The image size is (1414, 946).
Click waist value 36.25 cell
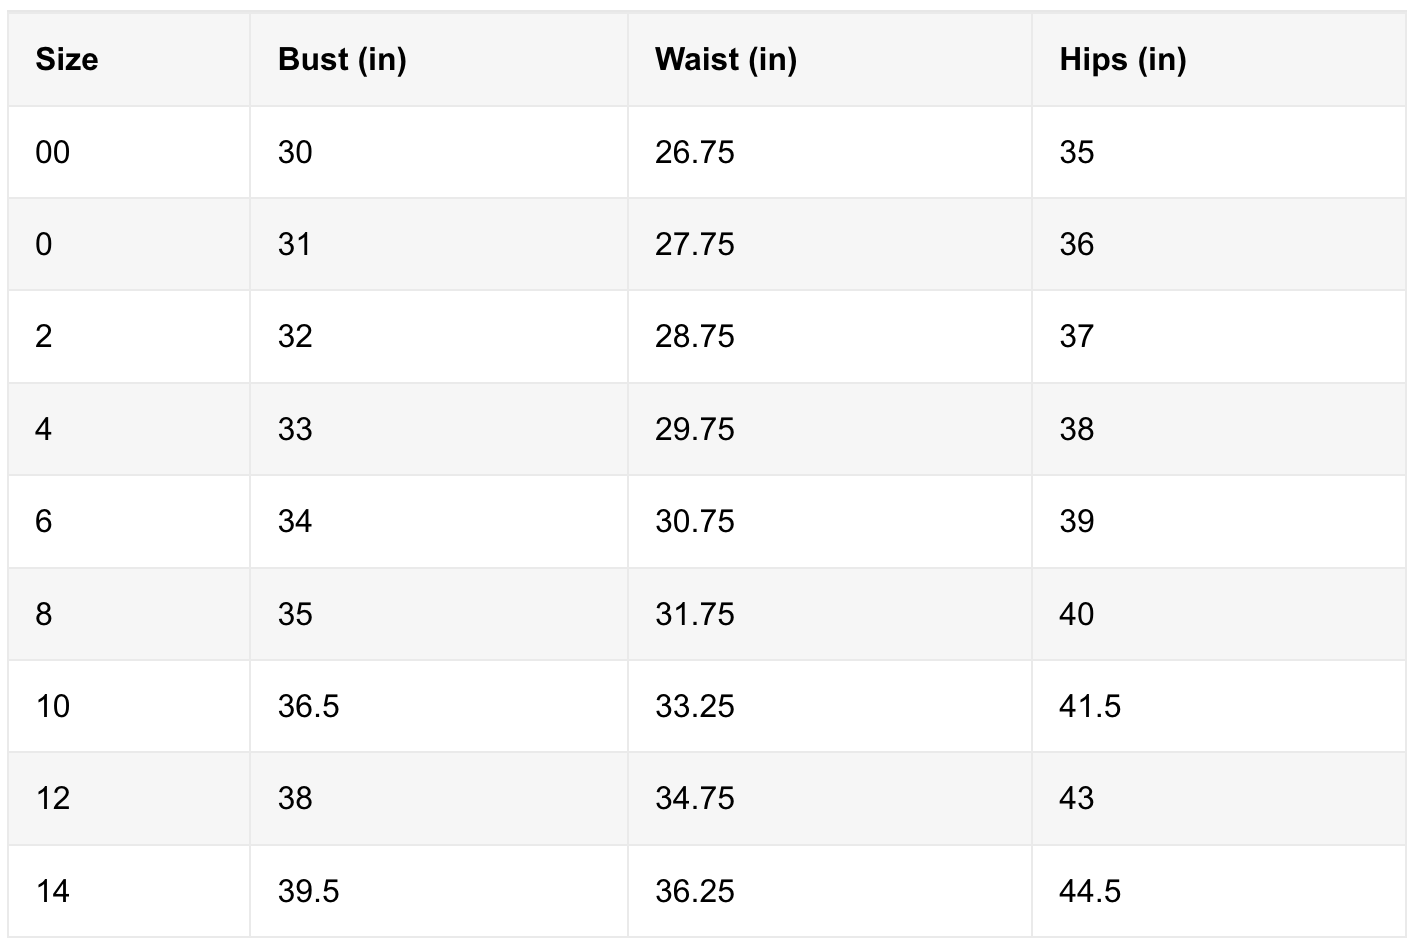tap(830, 891)
